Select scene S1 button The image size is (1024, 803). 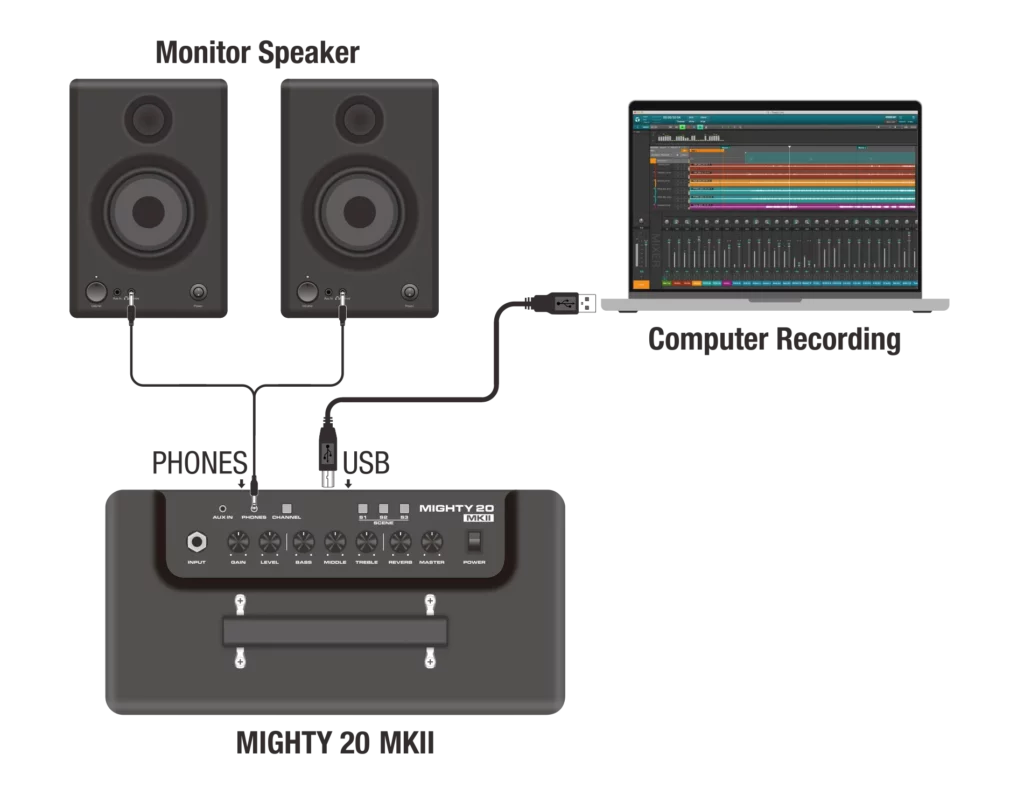(362, 508)
